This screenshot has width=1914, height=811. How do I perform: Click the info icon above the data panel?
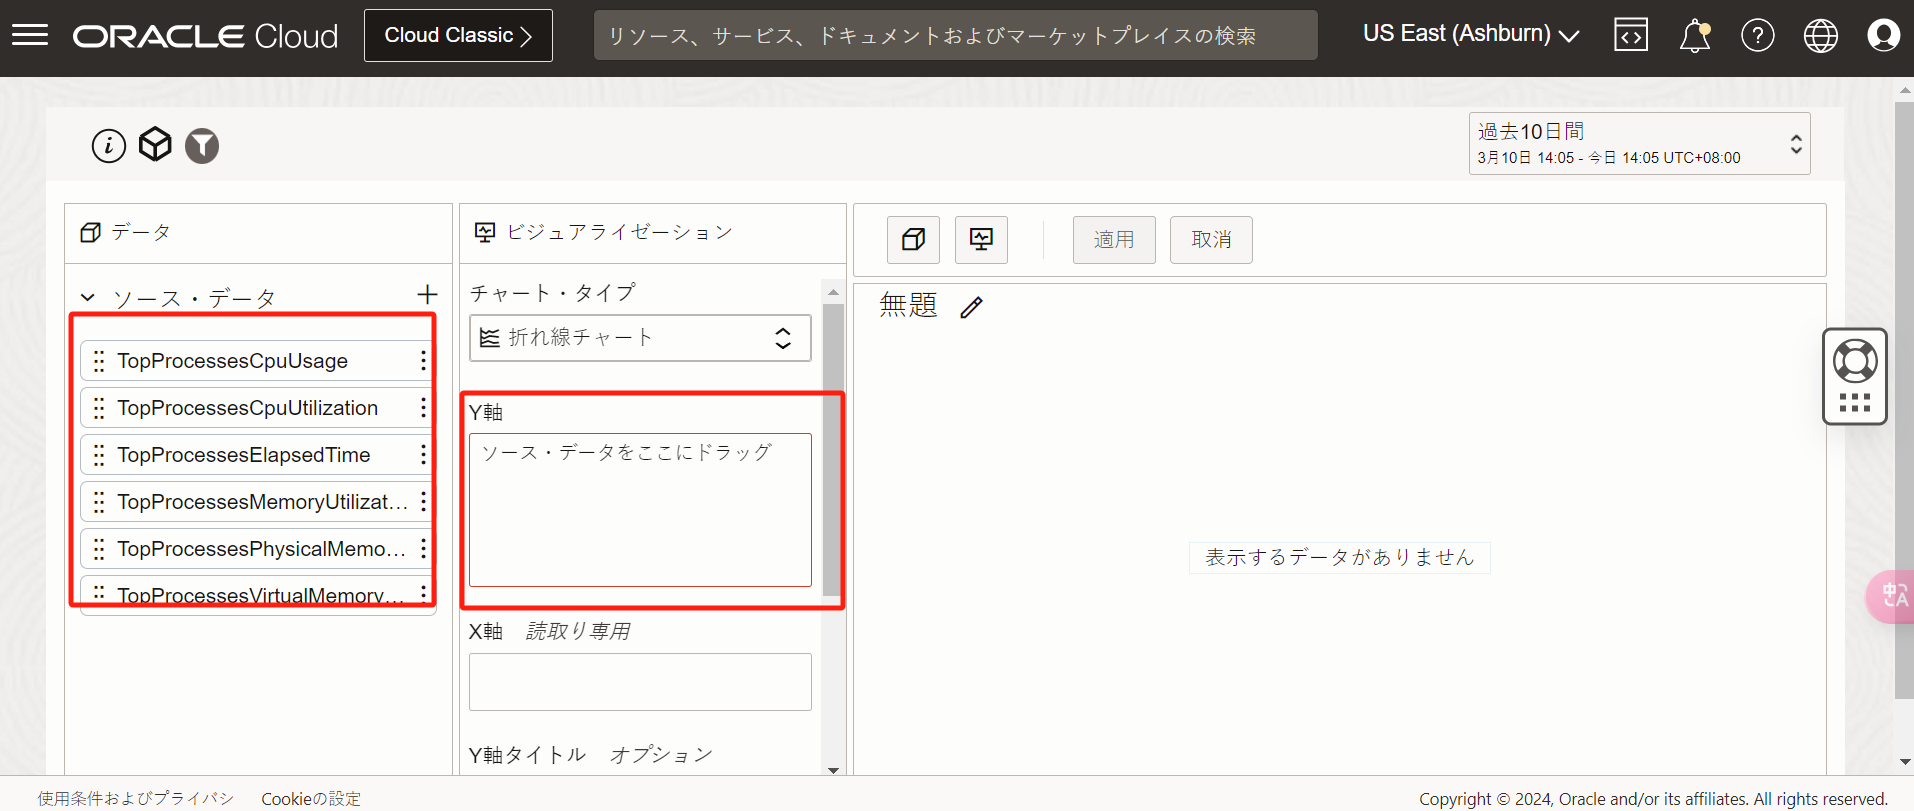(109, 146)
